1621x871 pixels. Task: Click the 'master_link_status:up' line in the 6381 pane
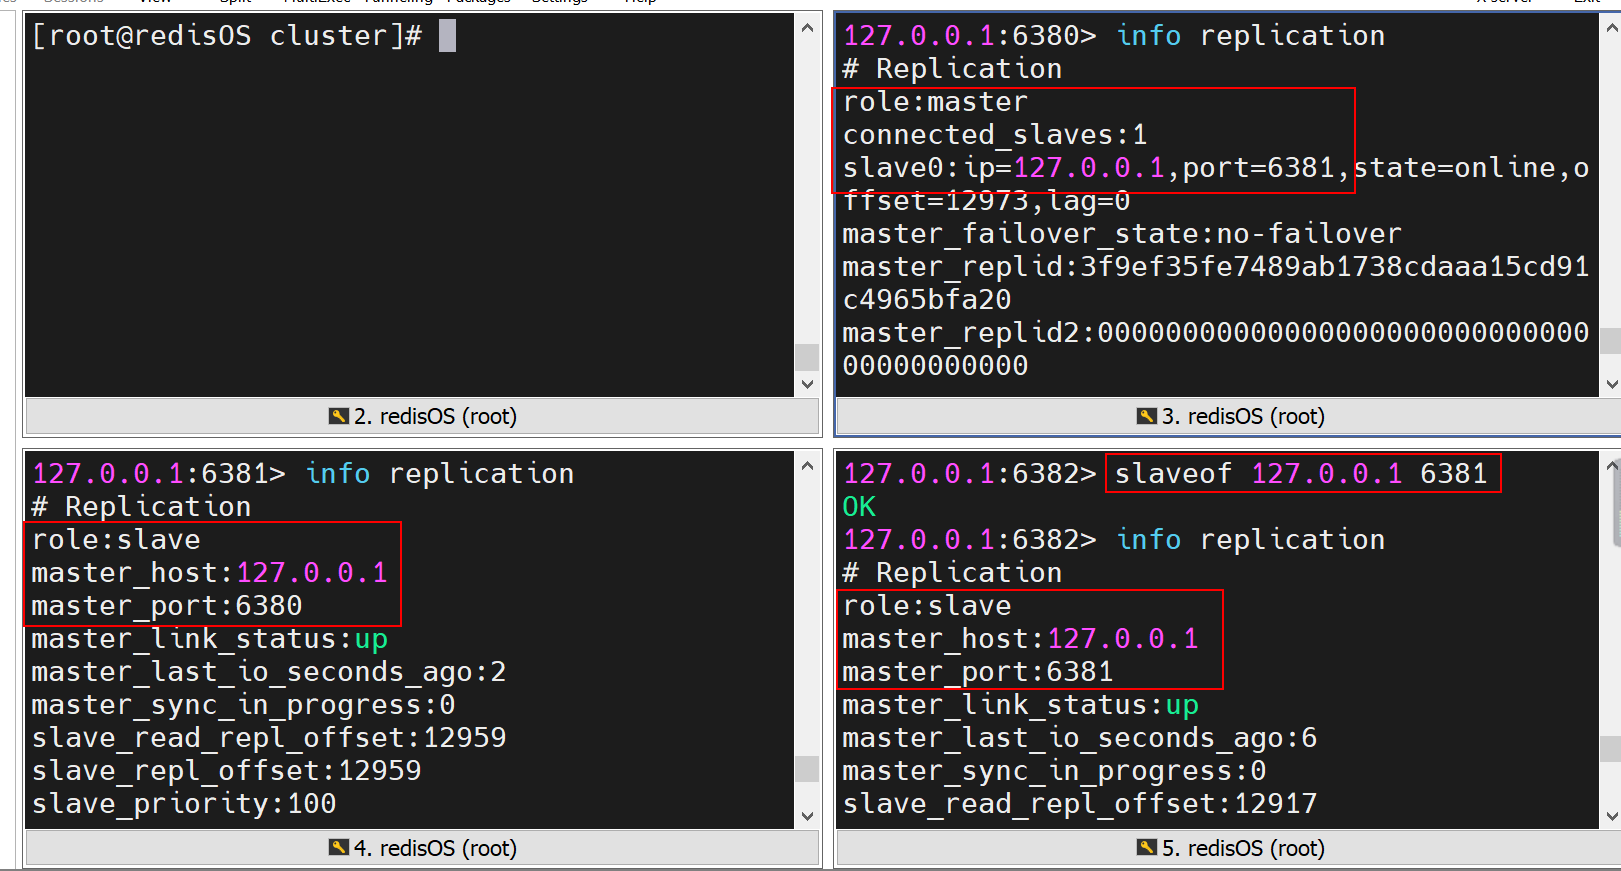click(x=209, y=639)
